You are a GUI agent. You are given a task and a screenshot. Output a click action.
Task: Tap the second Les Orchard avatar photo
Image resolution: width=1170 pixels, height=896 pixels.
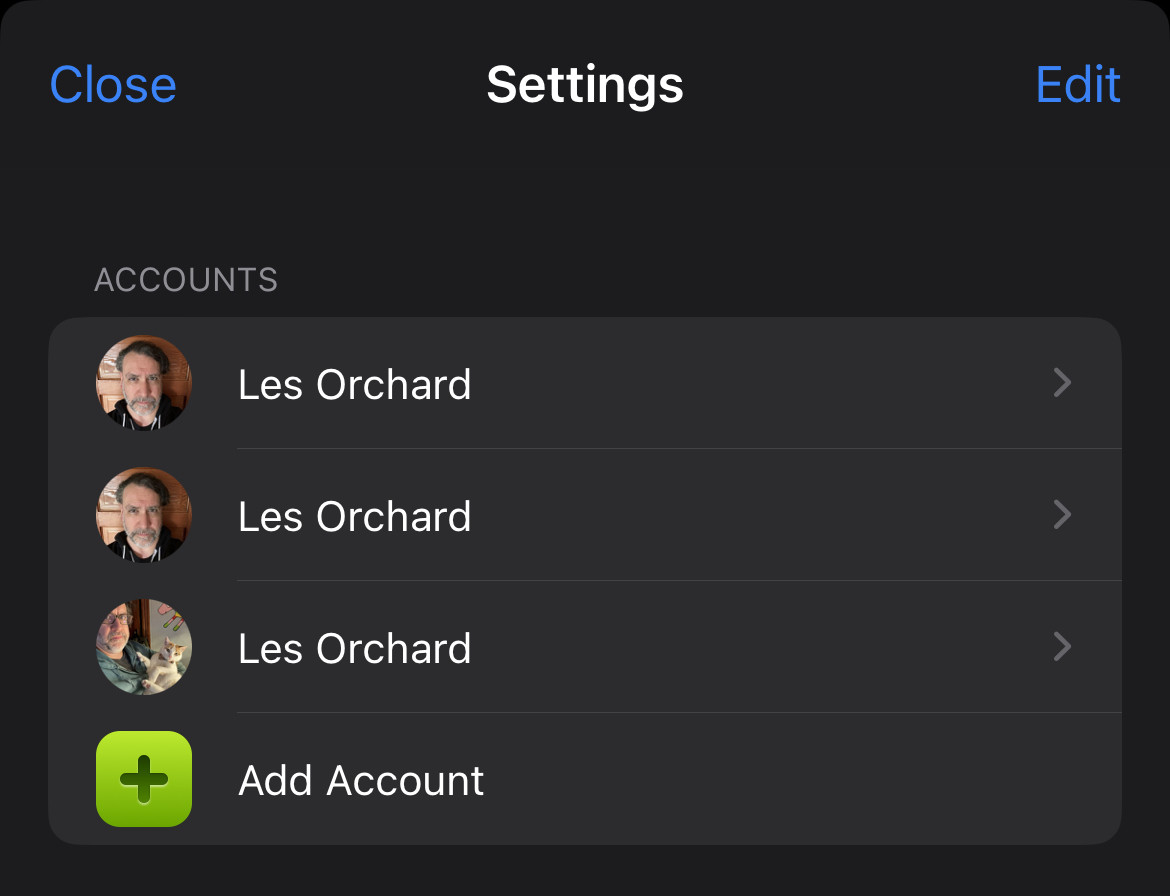click(144, 515)
